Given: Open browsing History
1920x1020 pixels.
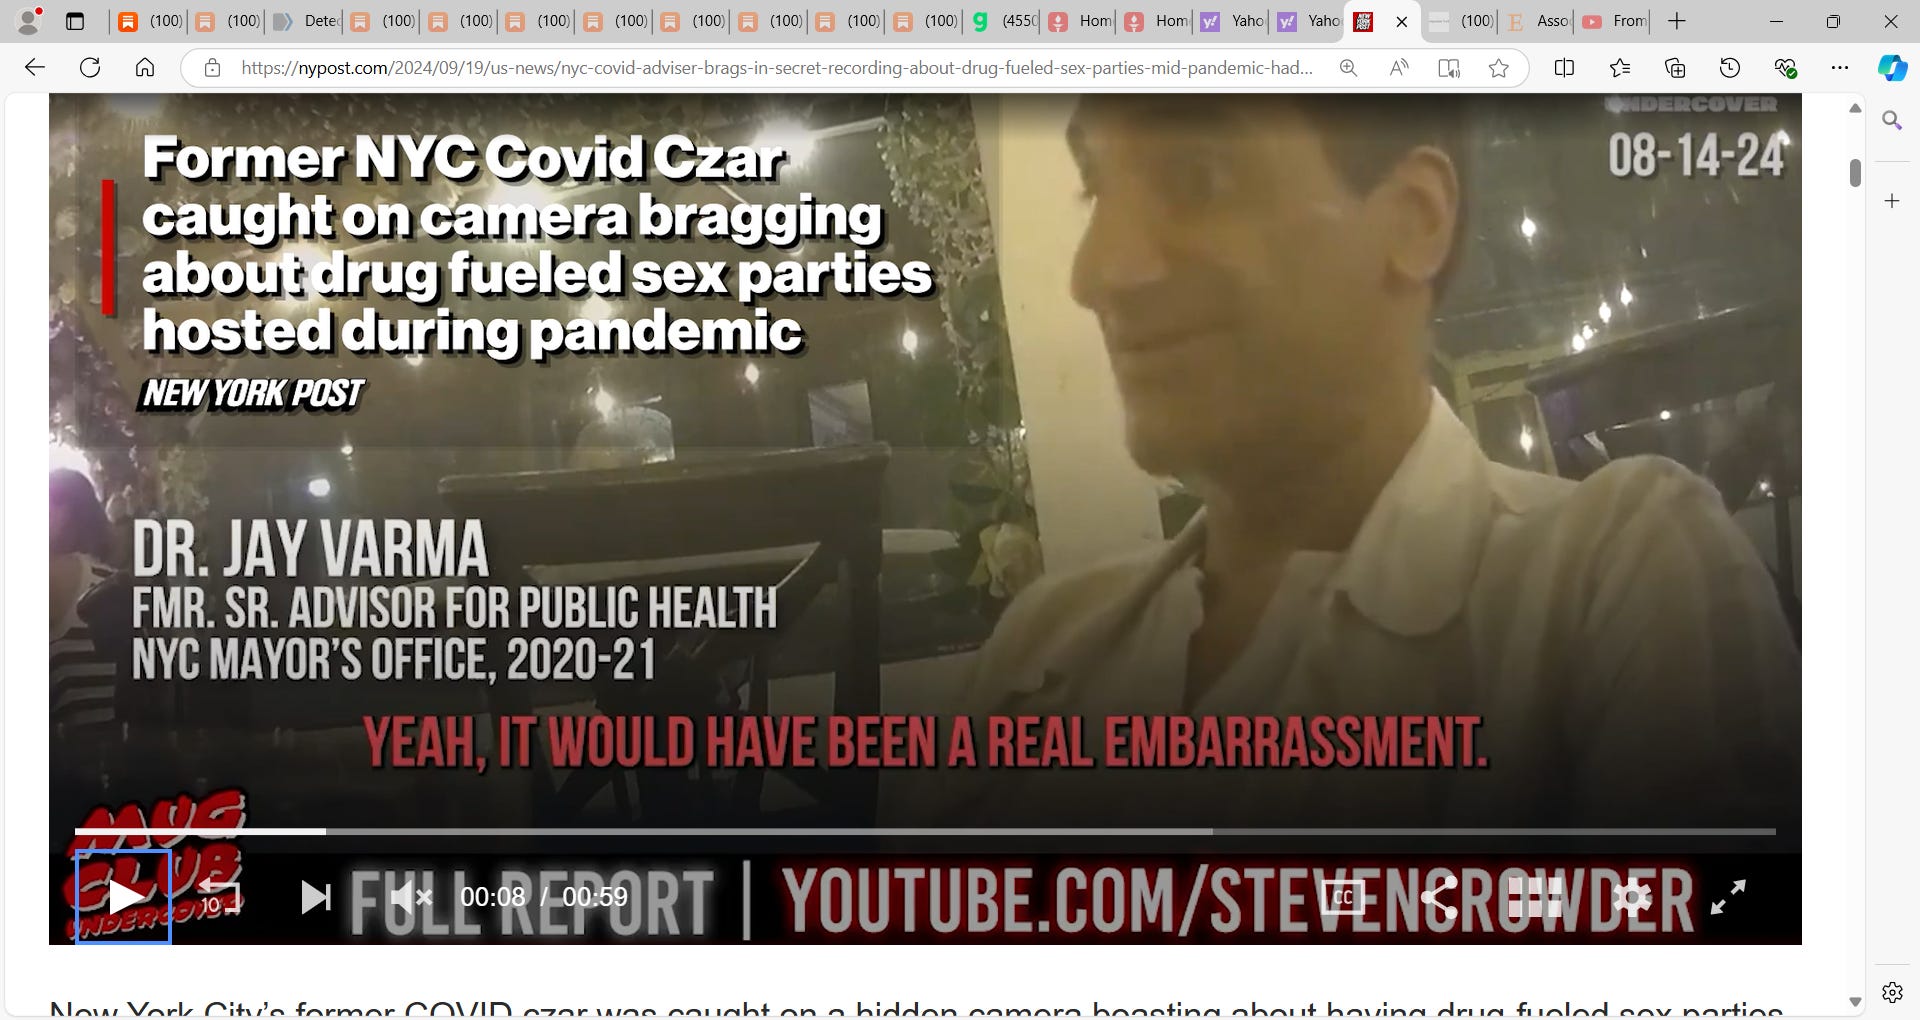Looking at the screenshot, I should (x=1730, y=68).
